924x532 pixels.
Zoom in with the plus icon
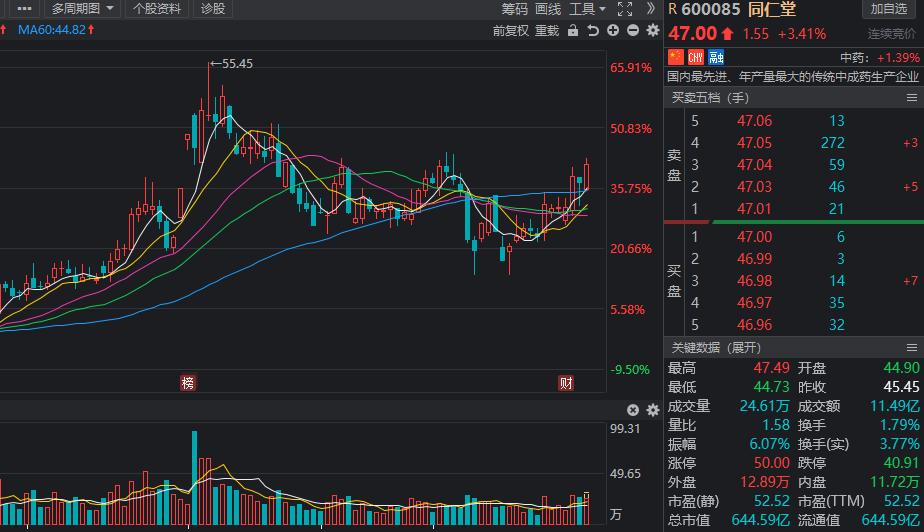pyautogui.click(x=613, y=30)
